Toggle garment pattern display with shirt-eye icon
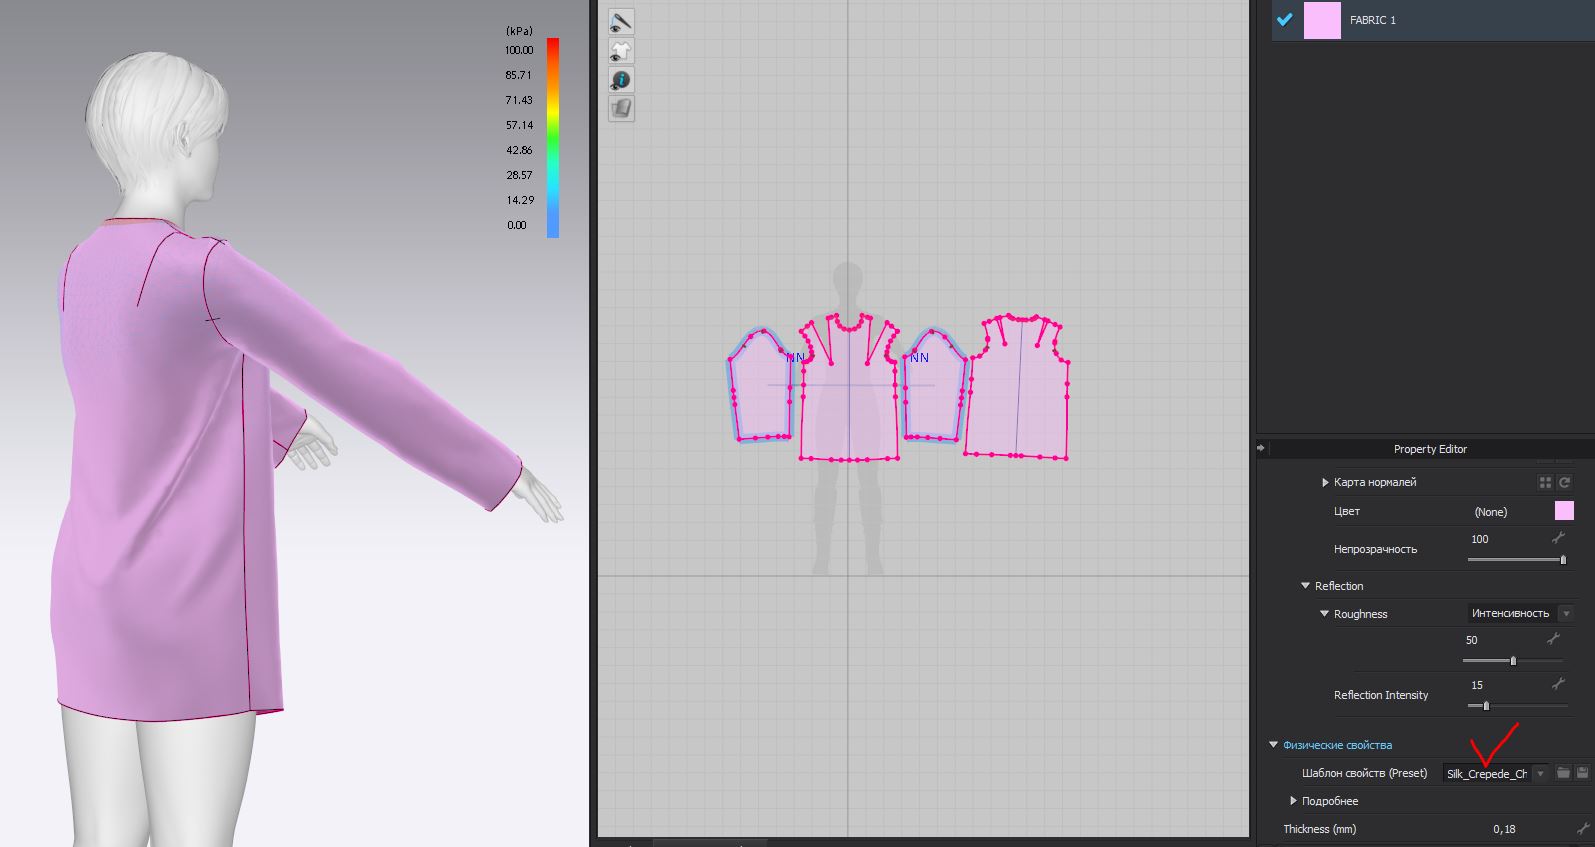 (621, 51)
